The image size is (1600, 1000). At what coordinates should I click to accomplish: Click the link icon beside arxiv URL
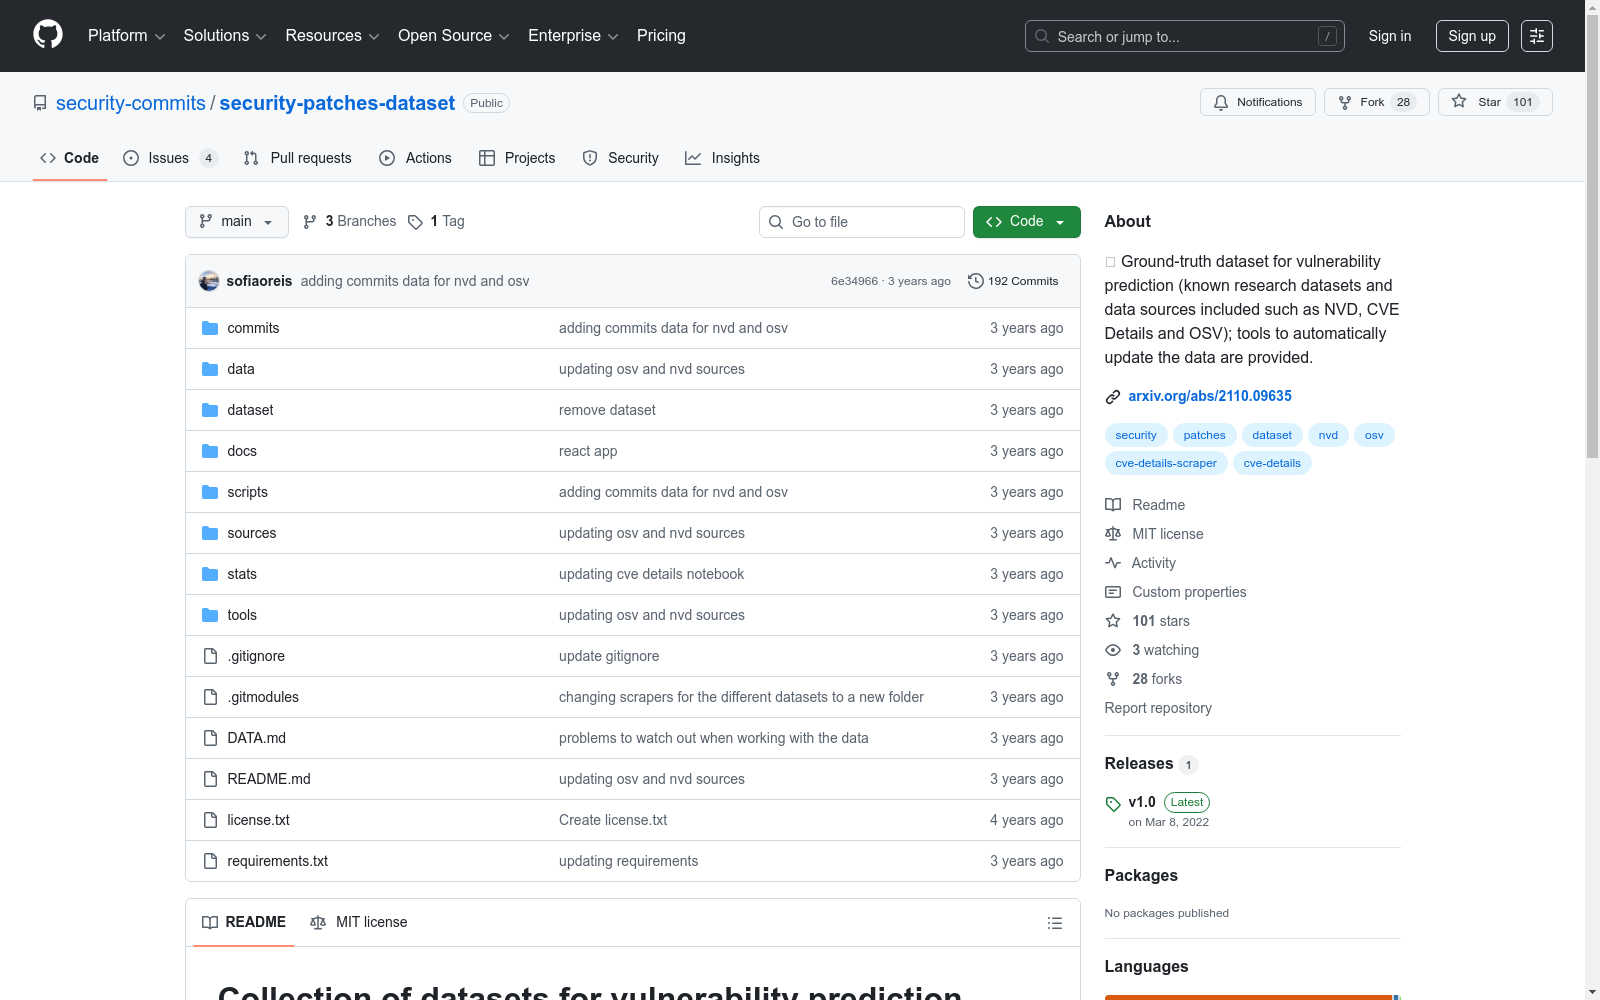click(x=1113, y=397)
